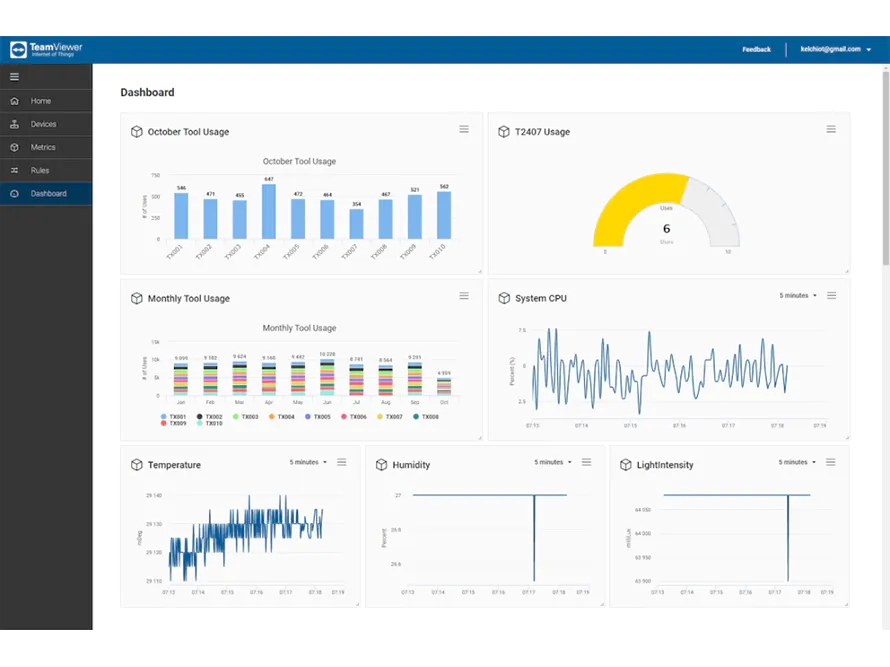Open the LightIntensity widget menu icon
Image resolution: width=890 pixels, height=667 pixels.
(x=831, y=462)
